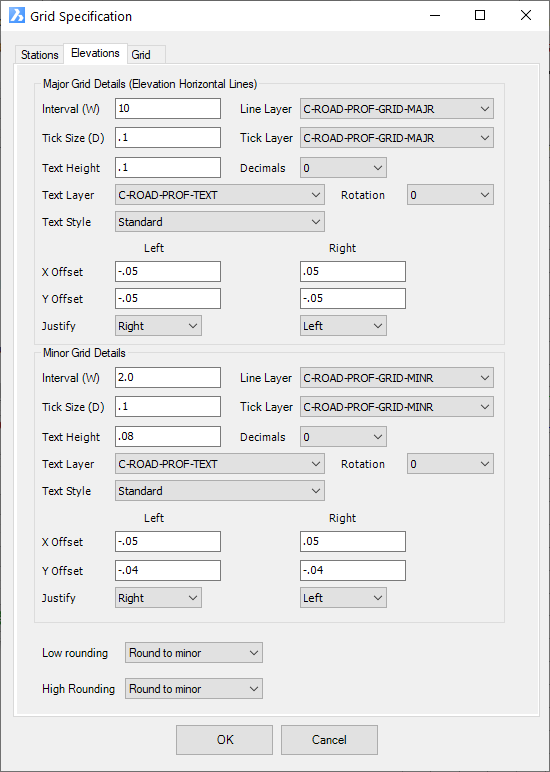Expand Major Grid Rotation dropdown

(x=450, y=195)
